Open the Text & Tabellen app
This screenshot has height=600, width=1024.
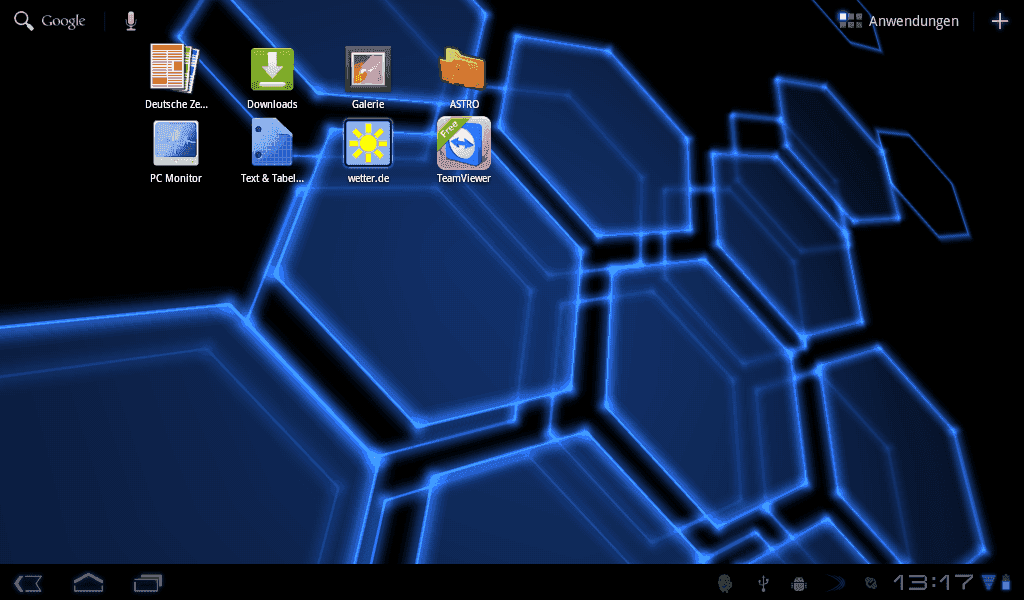click(272, 150)
